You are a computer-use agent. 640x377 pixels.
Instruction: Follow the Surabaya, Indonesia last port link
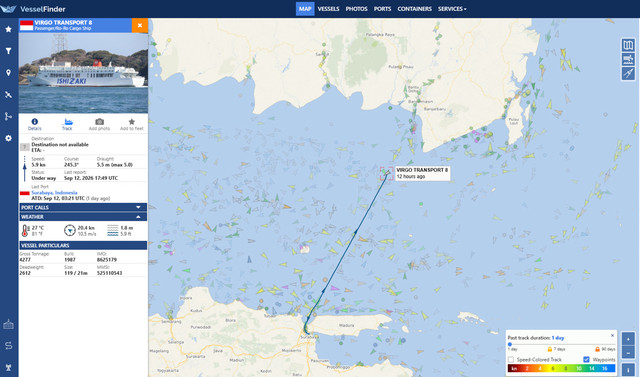click(x=54, y=193)
